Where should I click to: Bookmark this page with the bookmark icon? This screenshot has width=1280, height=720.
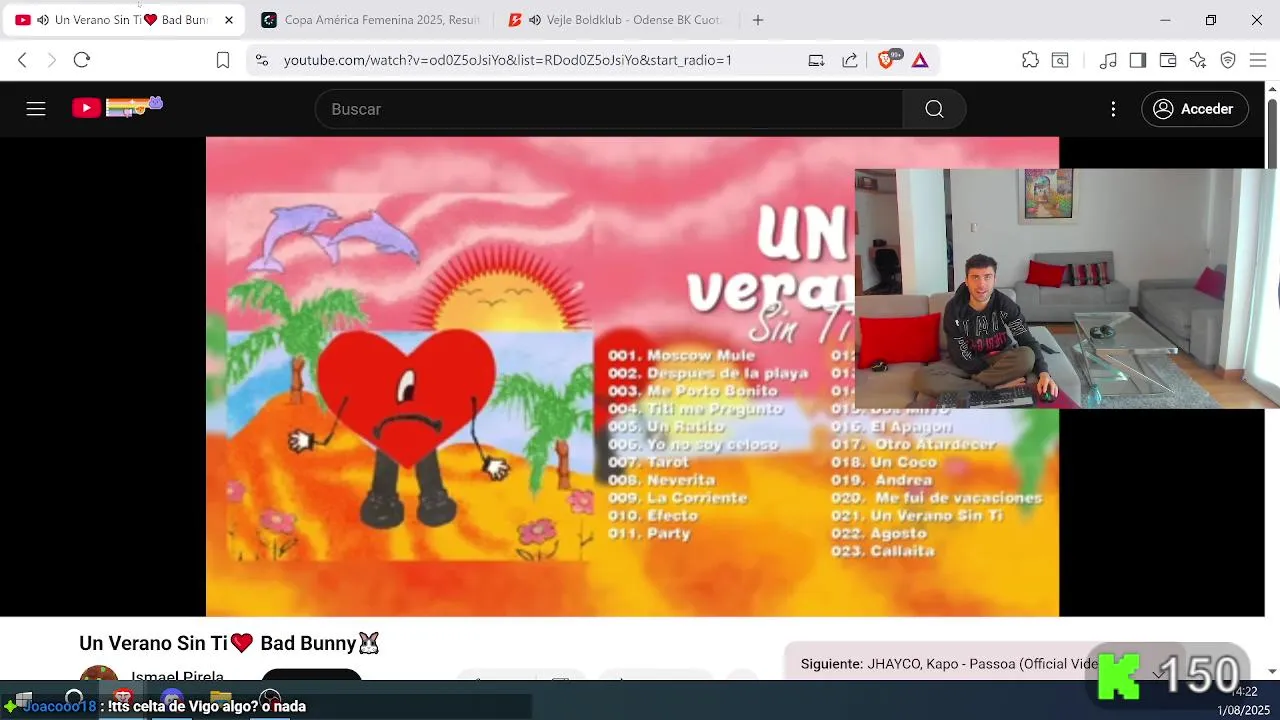click(x=223, y=60)
